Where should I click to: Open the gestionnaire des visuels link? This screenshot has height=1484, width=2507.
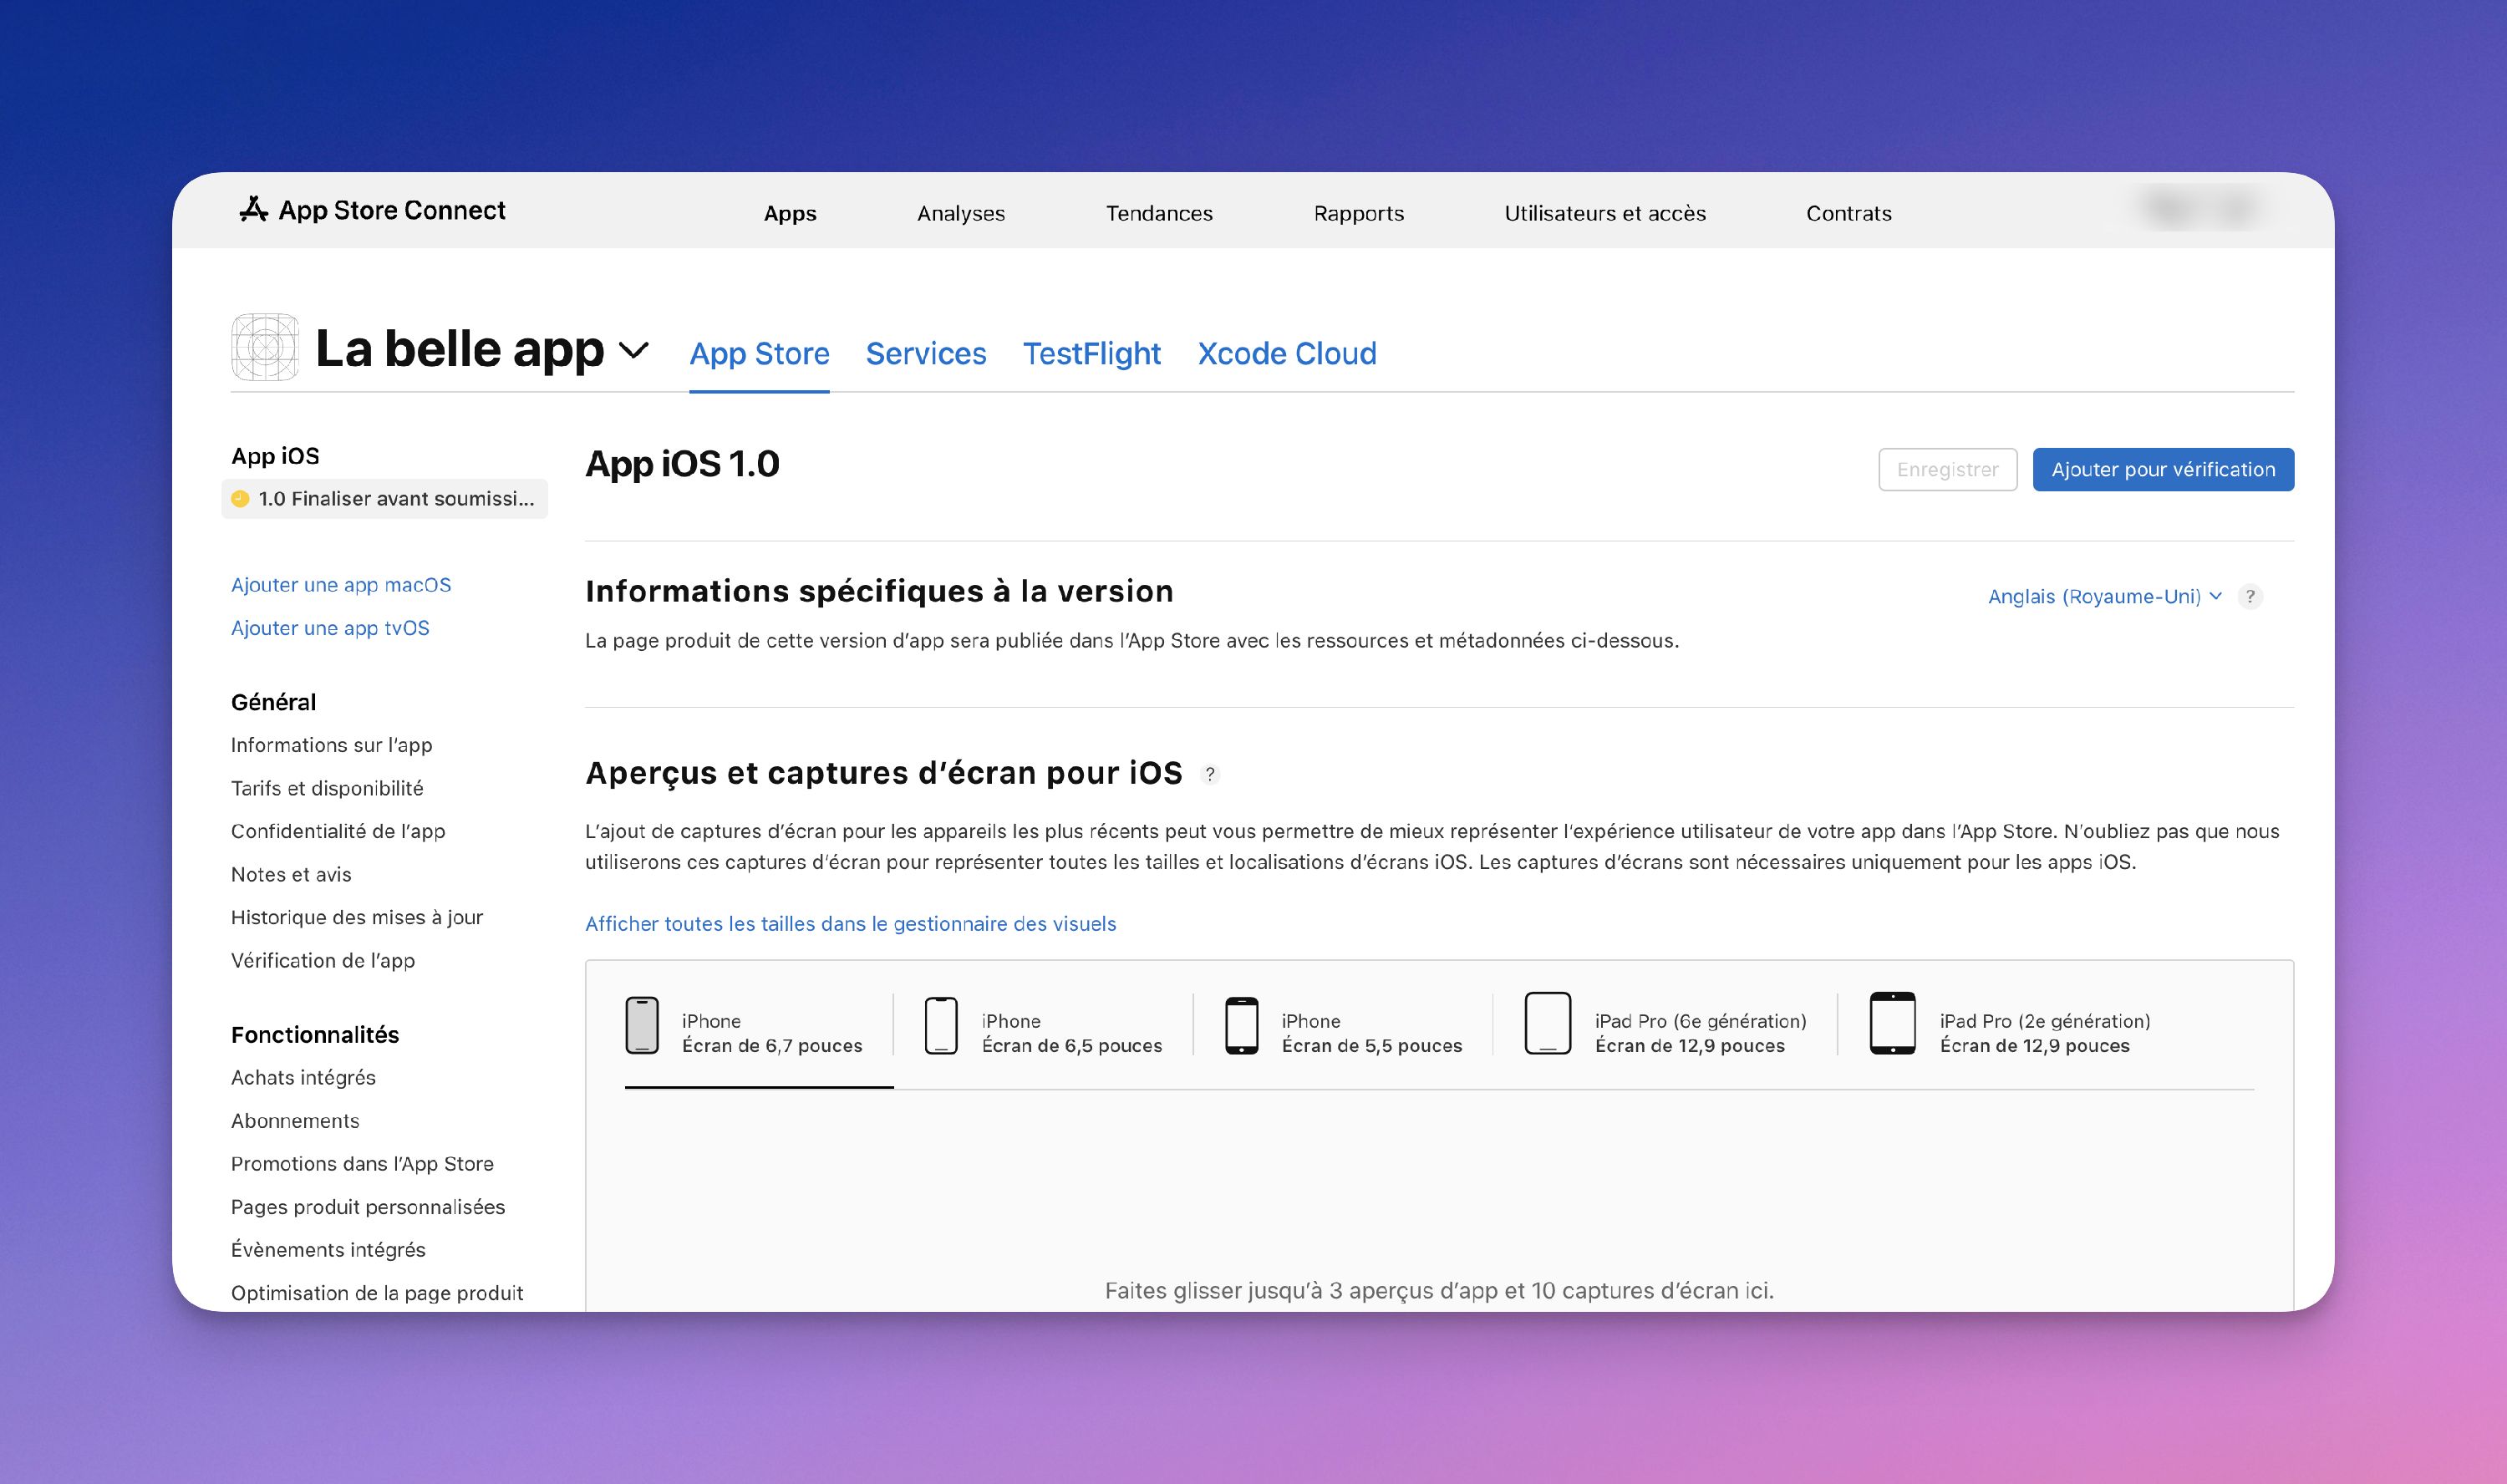coord(851,923)
